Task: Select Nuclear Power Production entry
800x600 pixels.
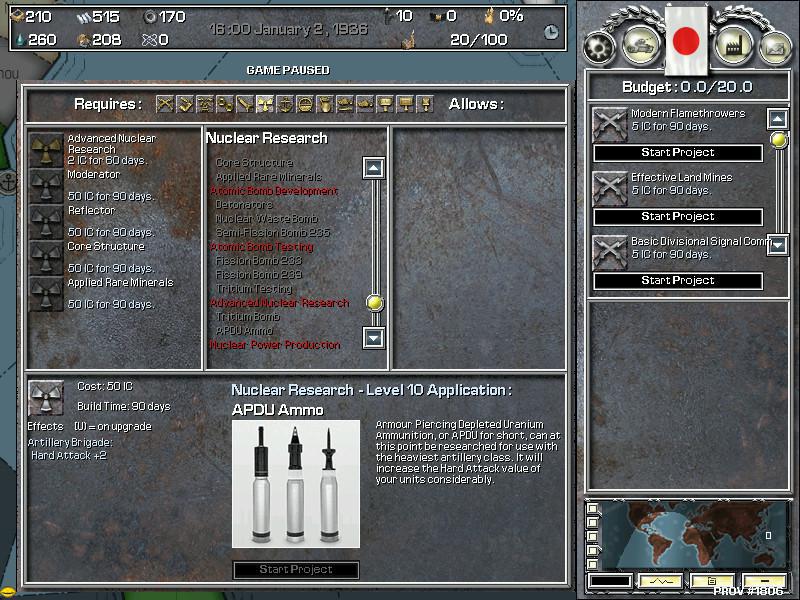Action: pos(274,345)
